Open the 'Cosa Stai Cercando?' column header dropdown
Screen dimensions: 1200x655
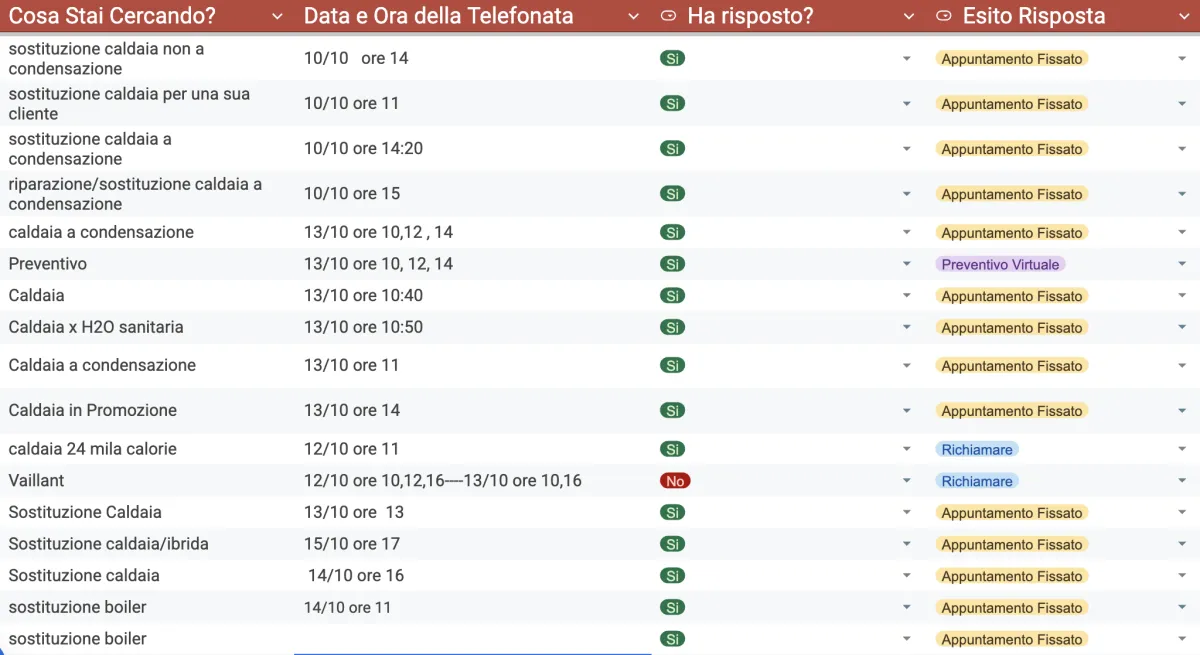(278, 16)
